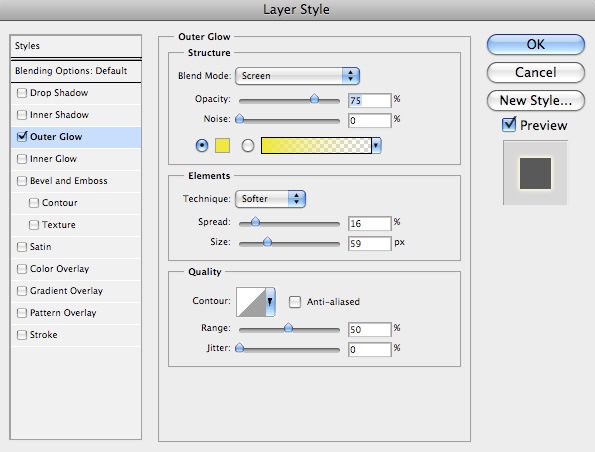Select the solid color radio button
Screen dimensions: 595x452
pos(202,146)
